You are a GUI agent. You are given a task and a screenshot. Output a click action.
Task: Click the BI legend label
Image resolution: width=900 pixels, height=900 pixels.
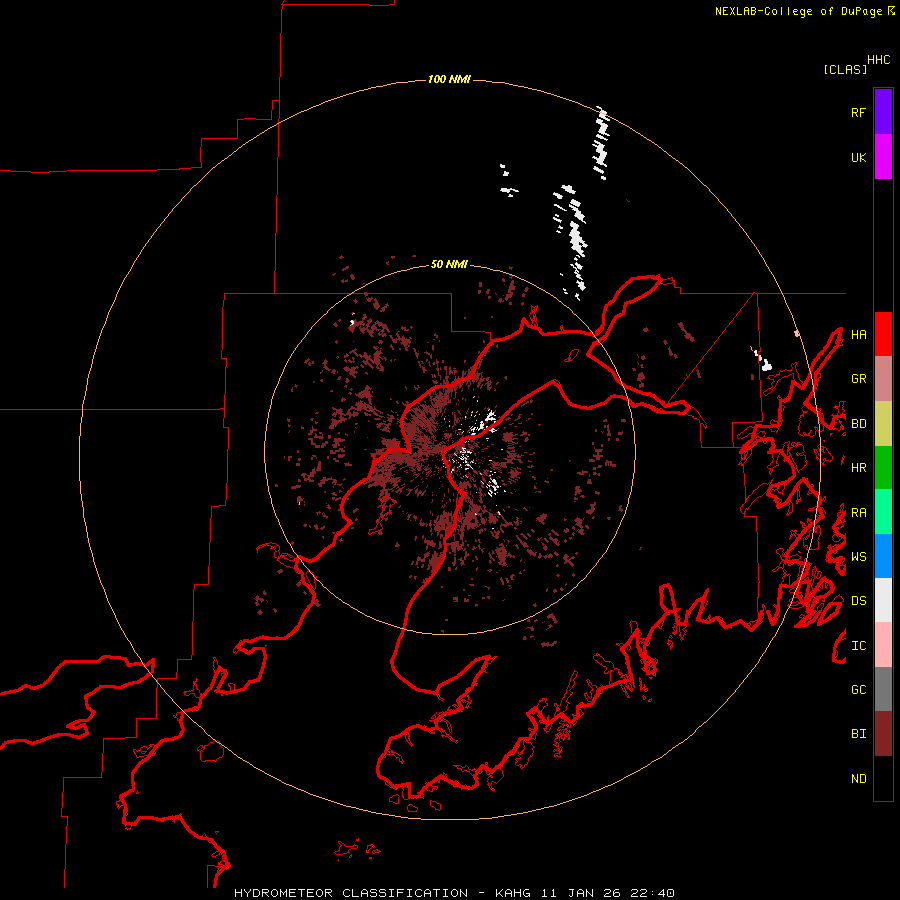858,734
